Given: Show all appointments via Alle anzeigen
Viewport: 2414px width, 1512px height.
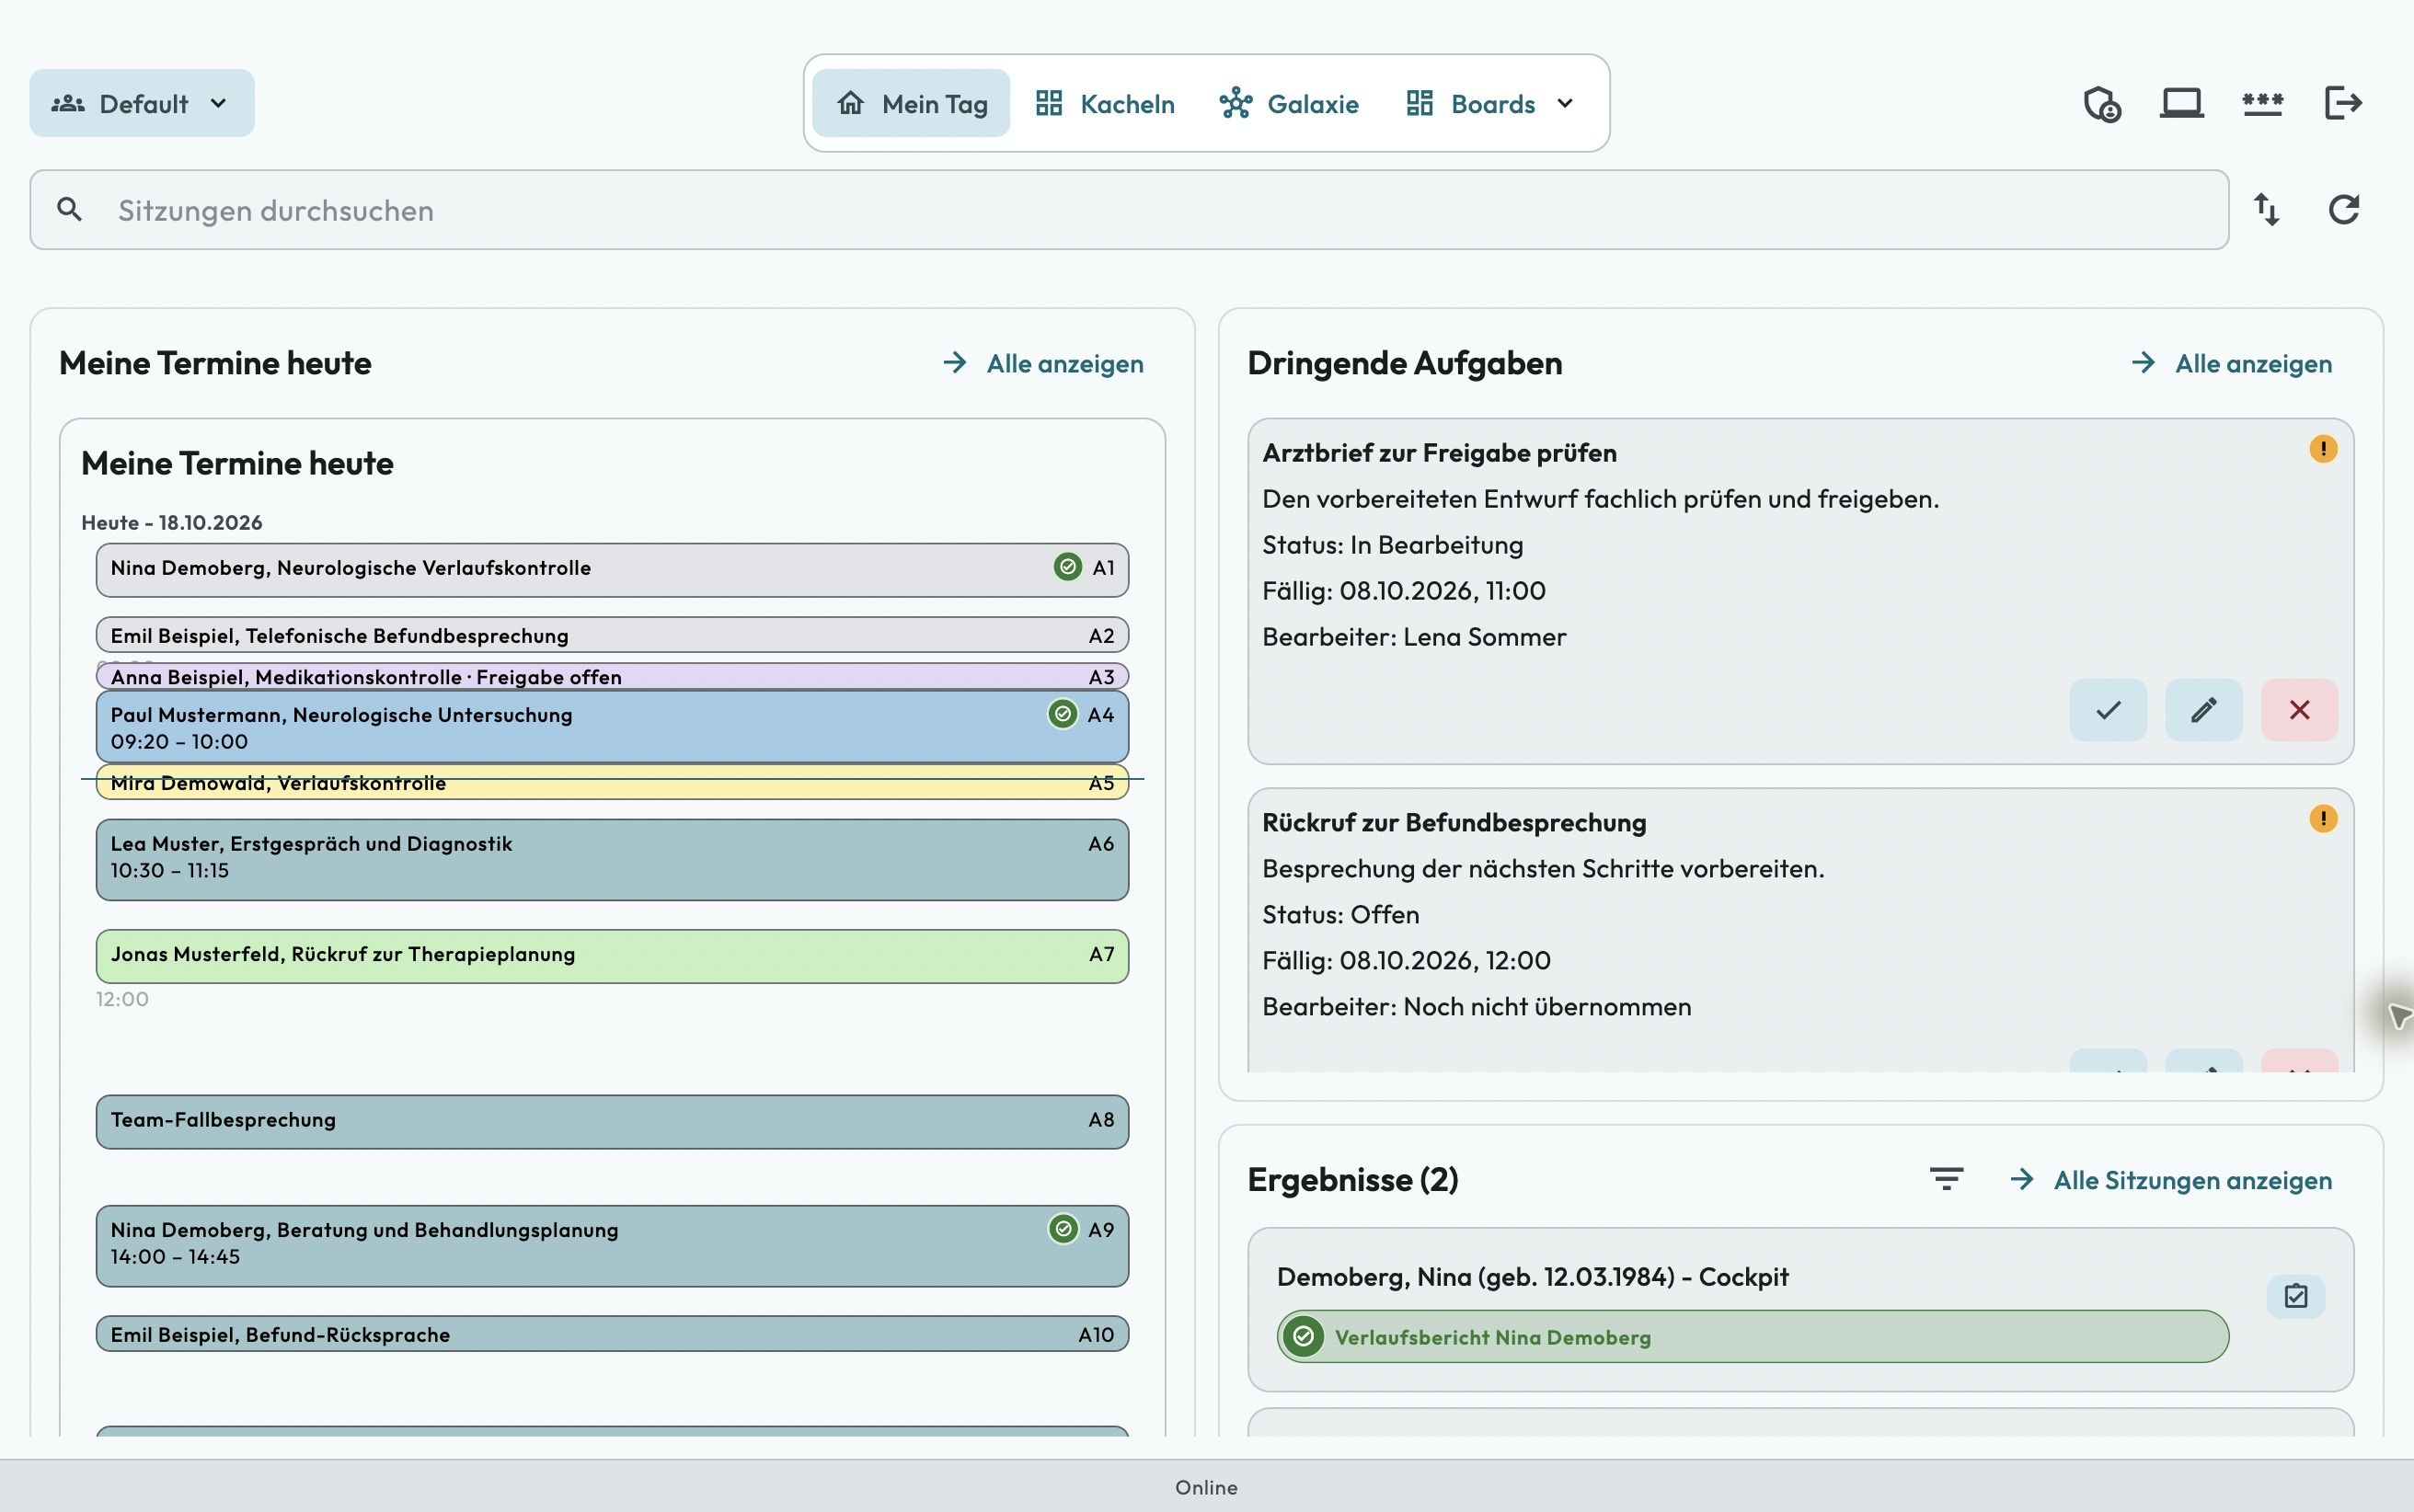Looking at the screenshot, I should point(1043,363).
